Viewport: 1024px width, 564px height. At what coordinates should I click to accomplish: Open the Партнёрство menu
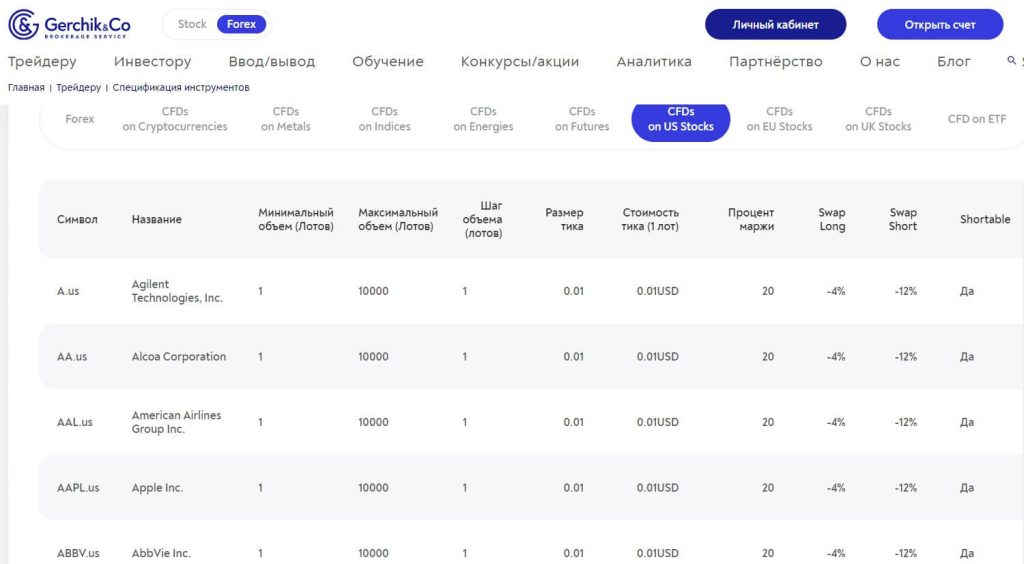click(x=776, y=61)
